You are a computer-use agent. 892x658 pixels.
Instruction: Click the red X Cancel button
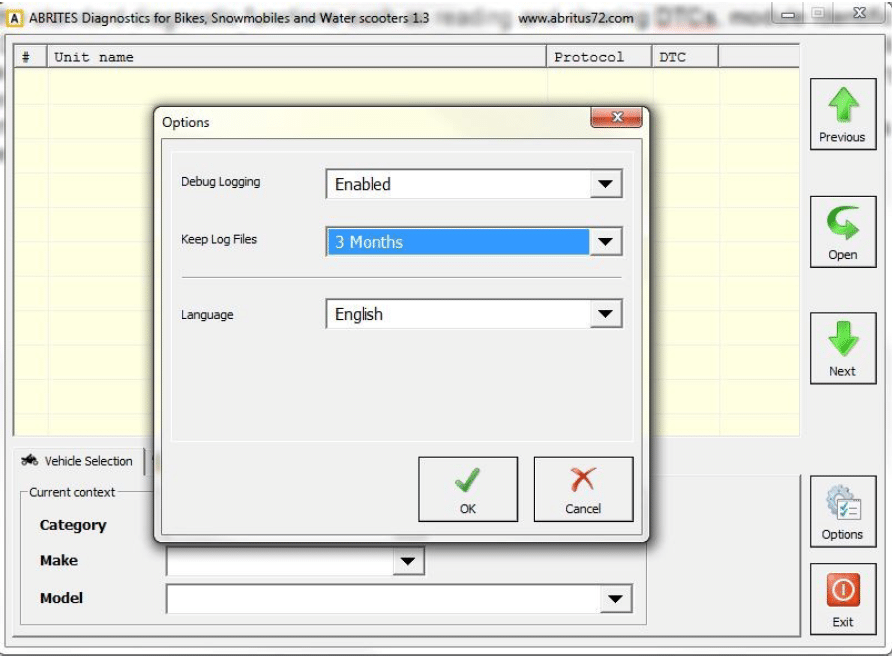[x=583, y=489]
